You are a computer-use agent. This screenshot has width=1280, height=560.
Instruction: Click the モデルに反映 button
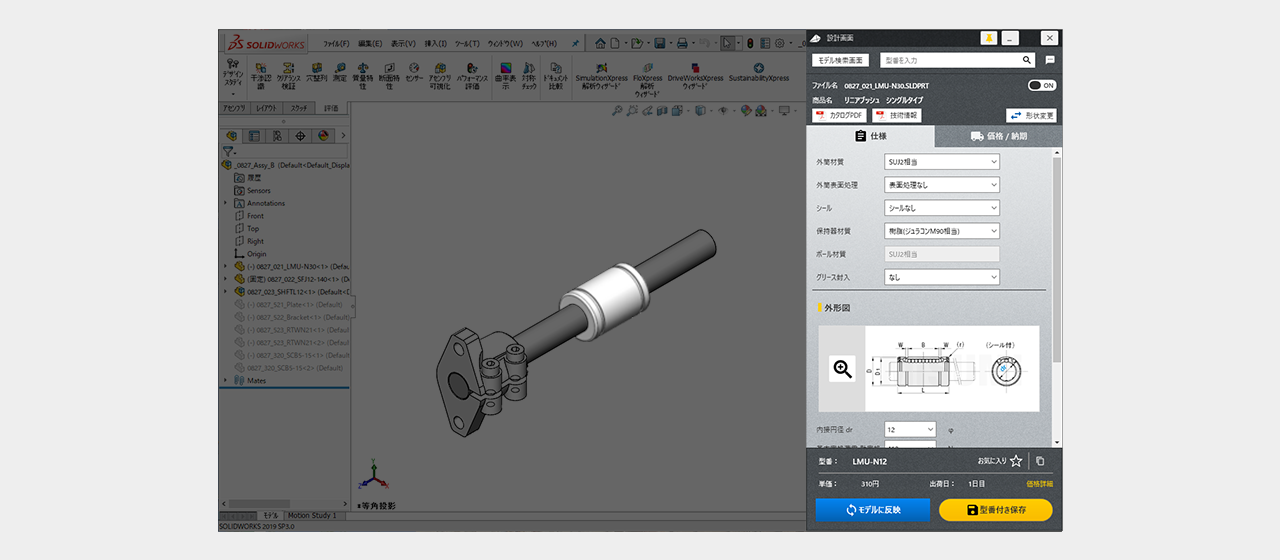pyautogui.click(x=872, y=510)
